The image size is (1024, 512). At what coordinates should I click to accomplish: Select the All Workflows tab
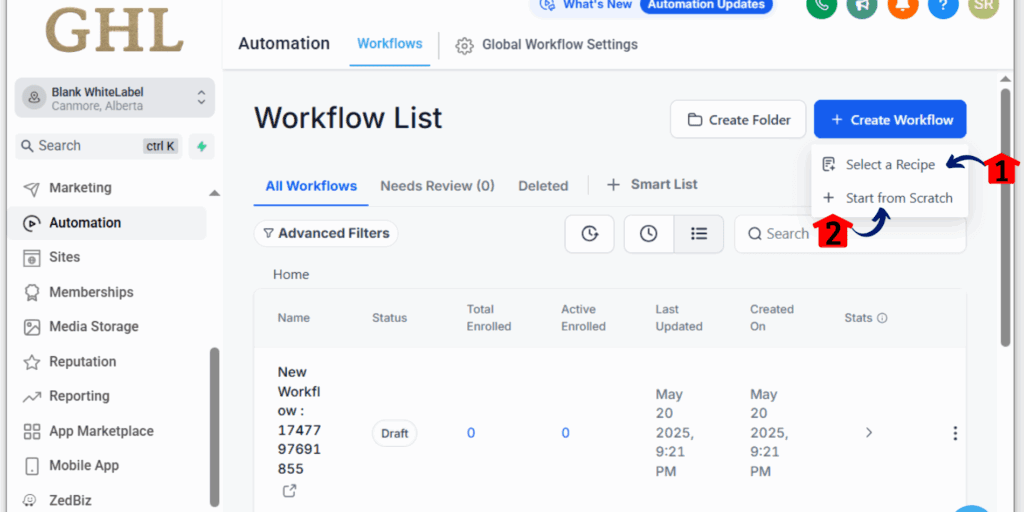coord(311,186)
